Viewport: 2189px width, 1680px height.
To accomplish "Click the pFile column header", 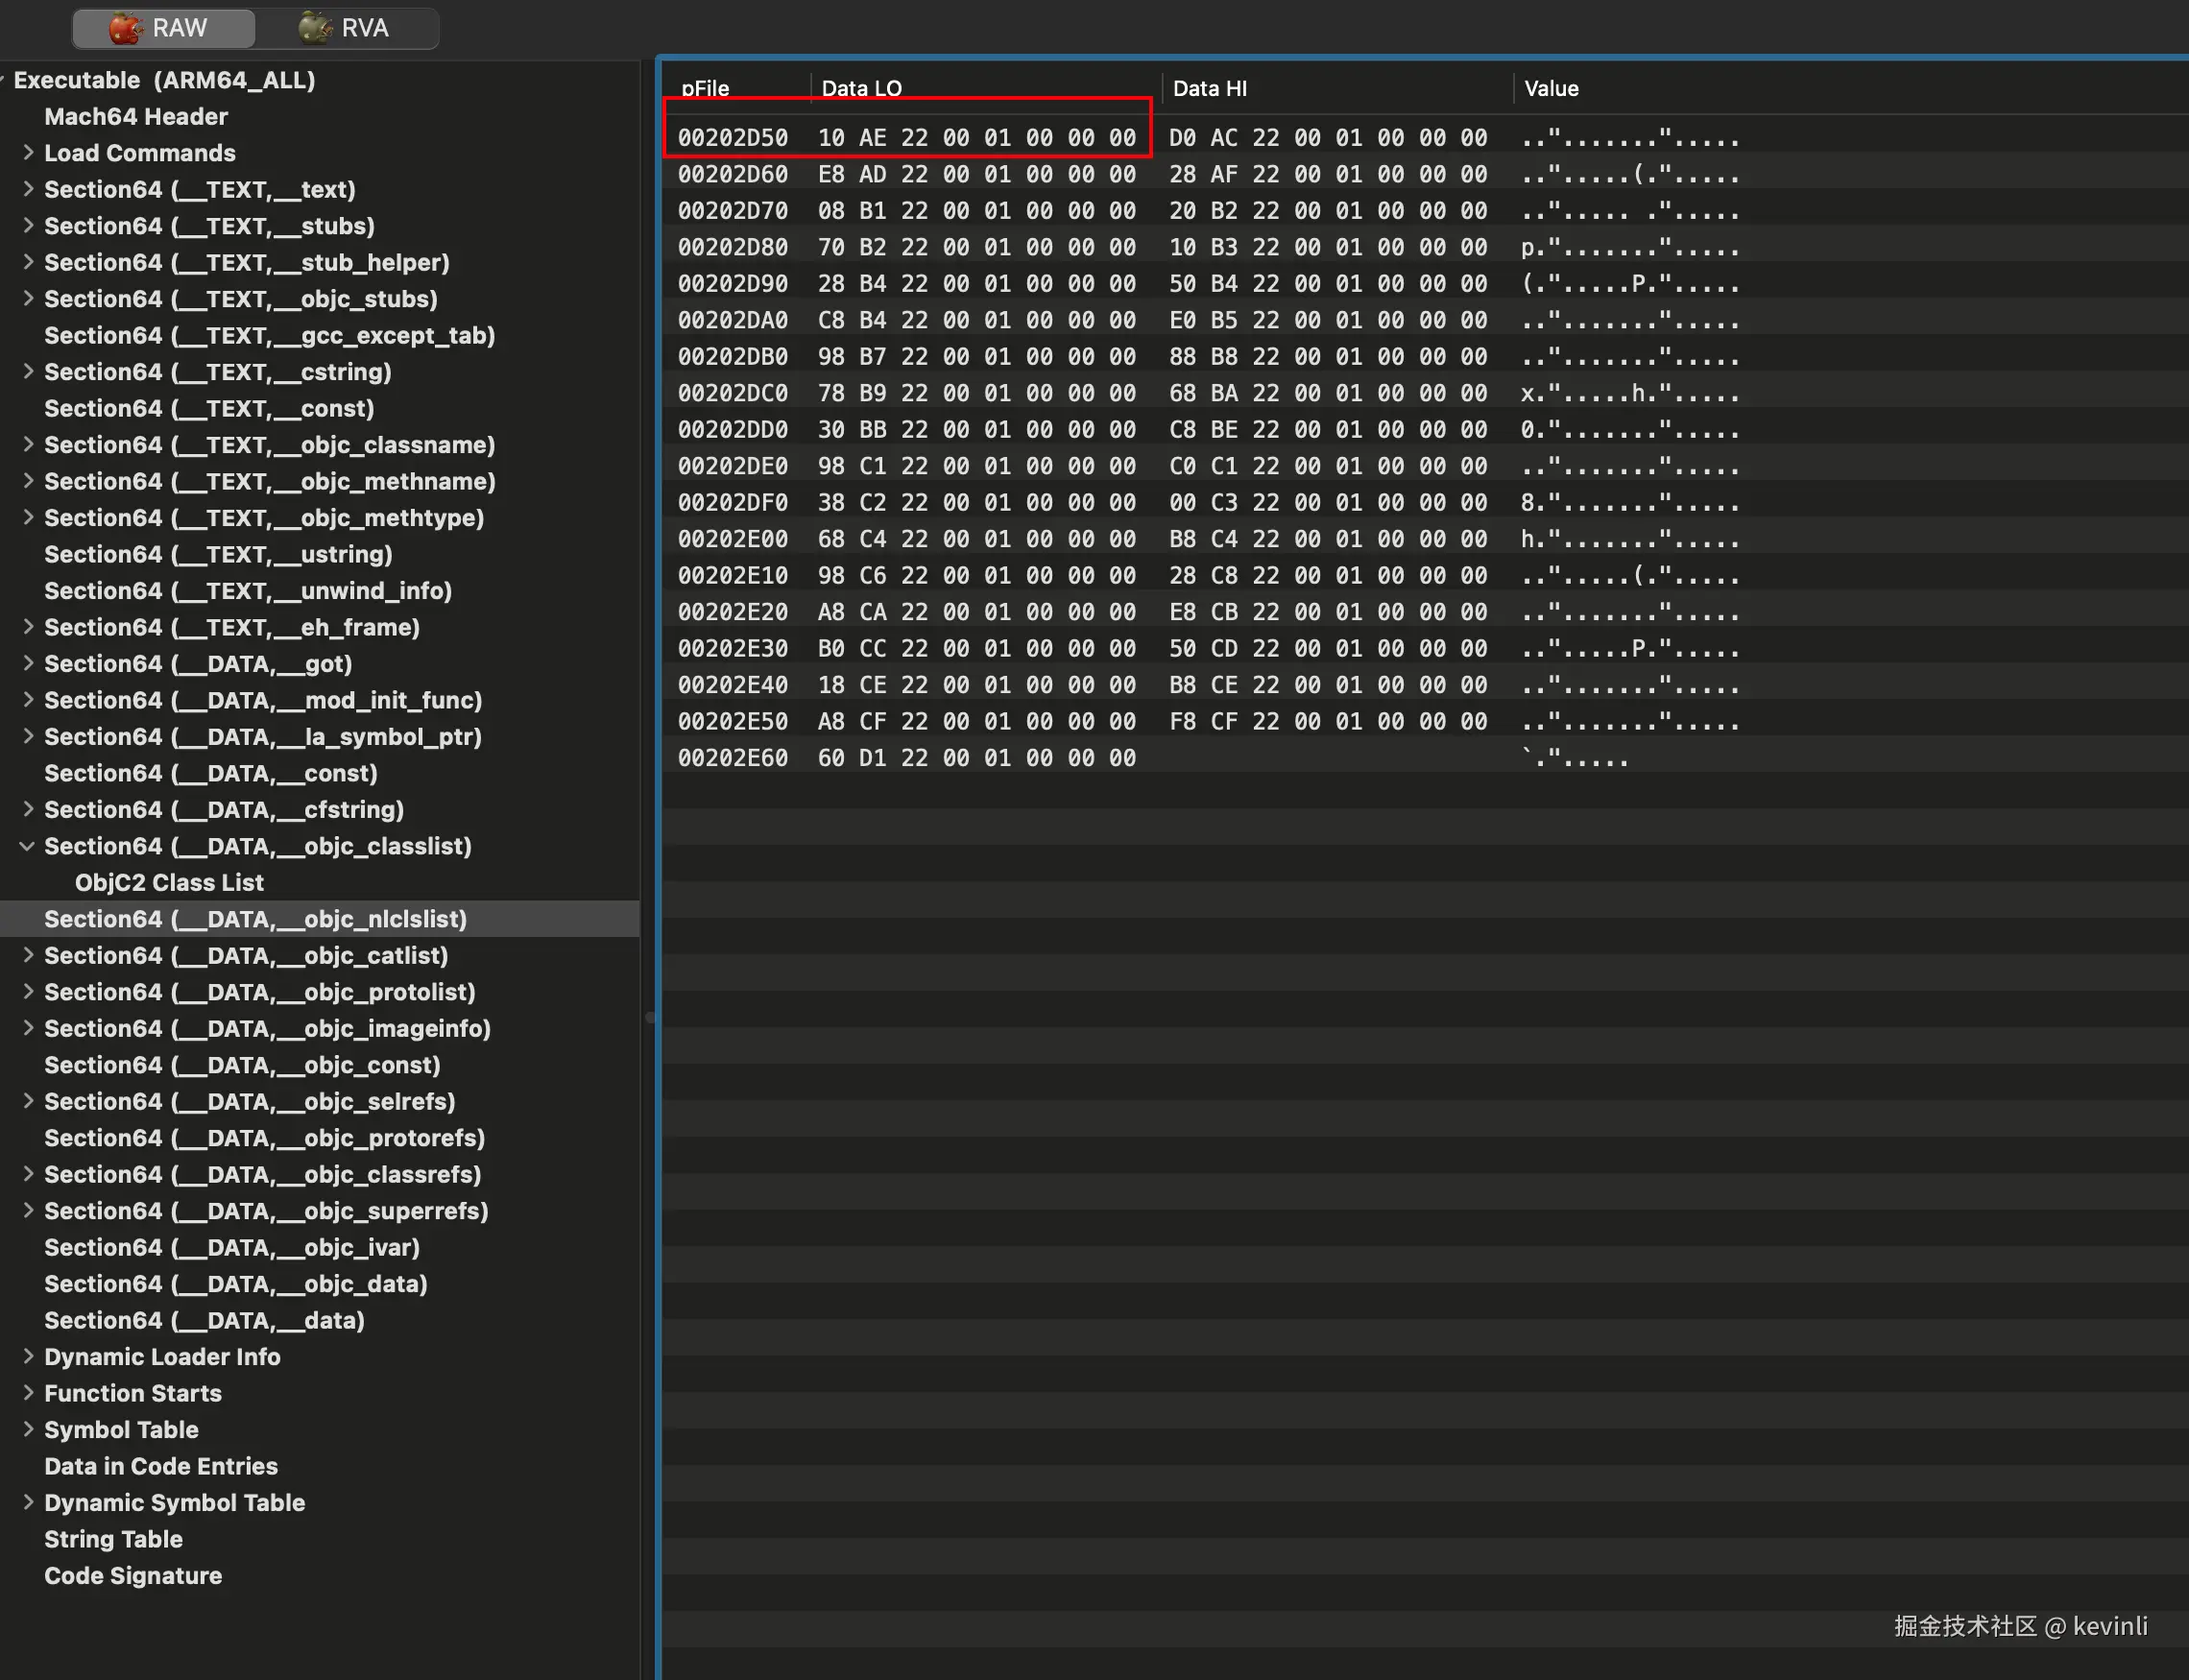I will [705, 88].
